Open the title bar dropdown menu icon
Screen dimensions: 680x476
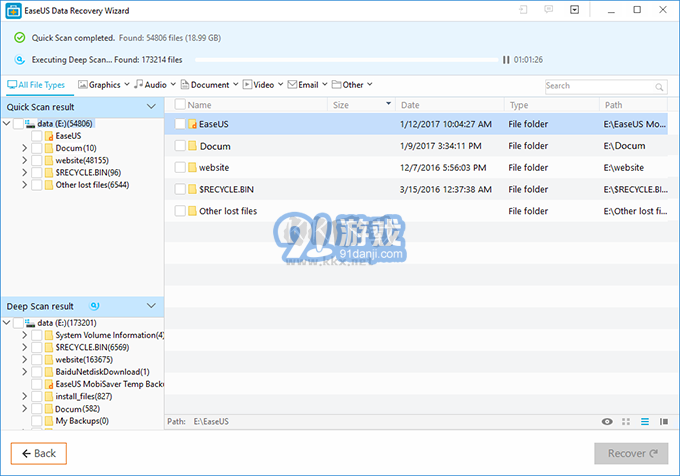pyautogui.click(x=574, y=10)
